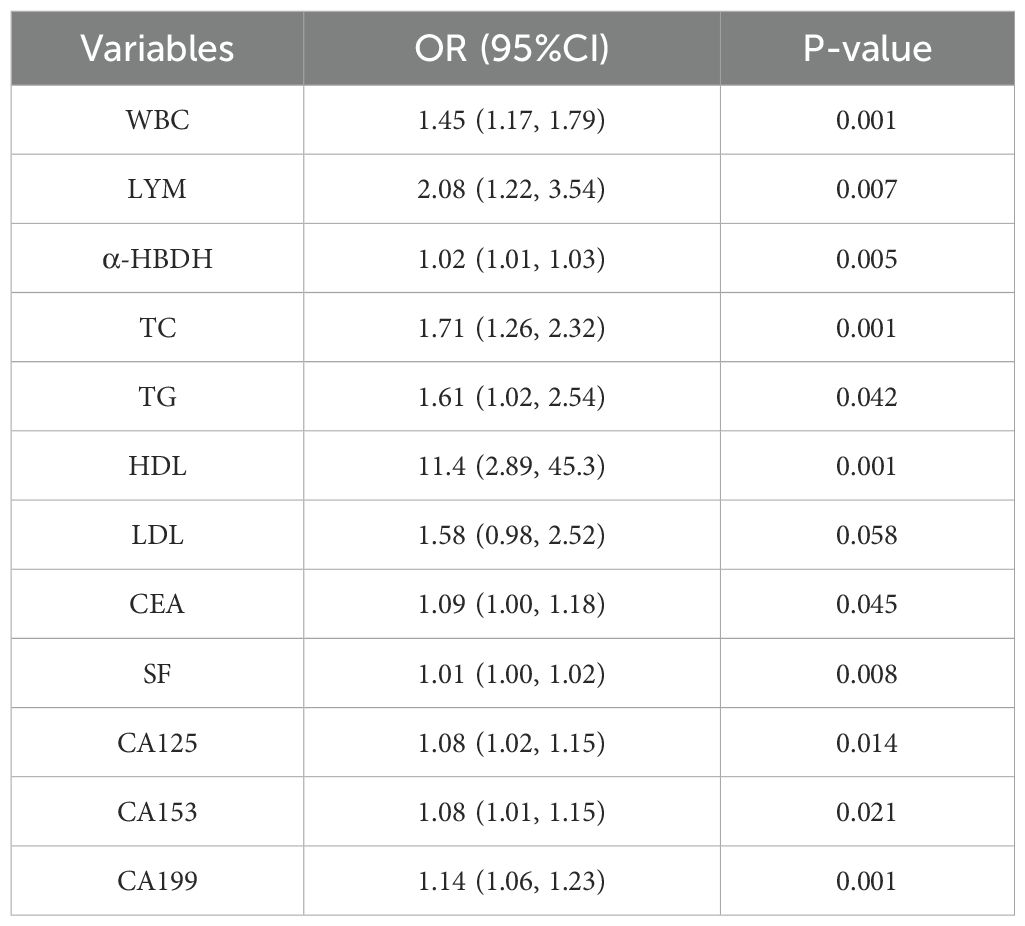Image resolution: width=1025 pixels, height=926 pixels.
Task: Click the SF row label
Action: tap(158, 674)
